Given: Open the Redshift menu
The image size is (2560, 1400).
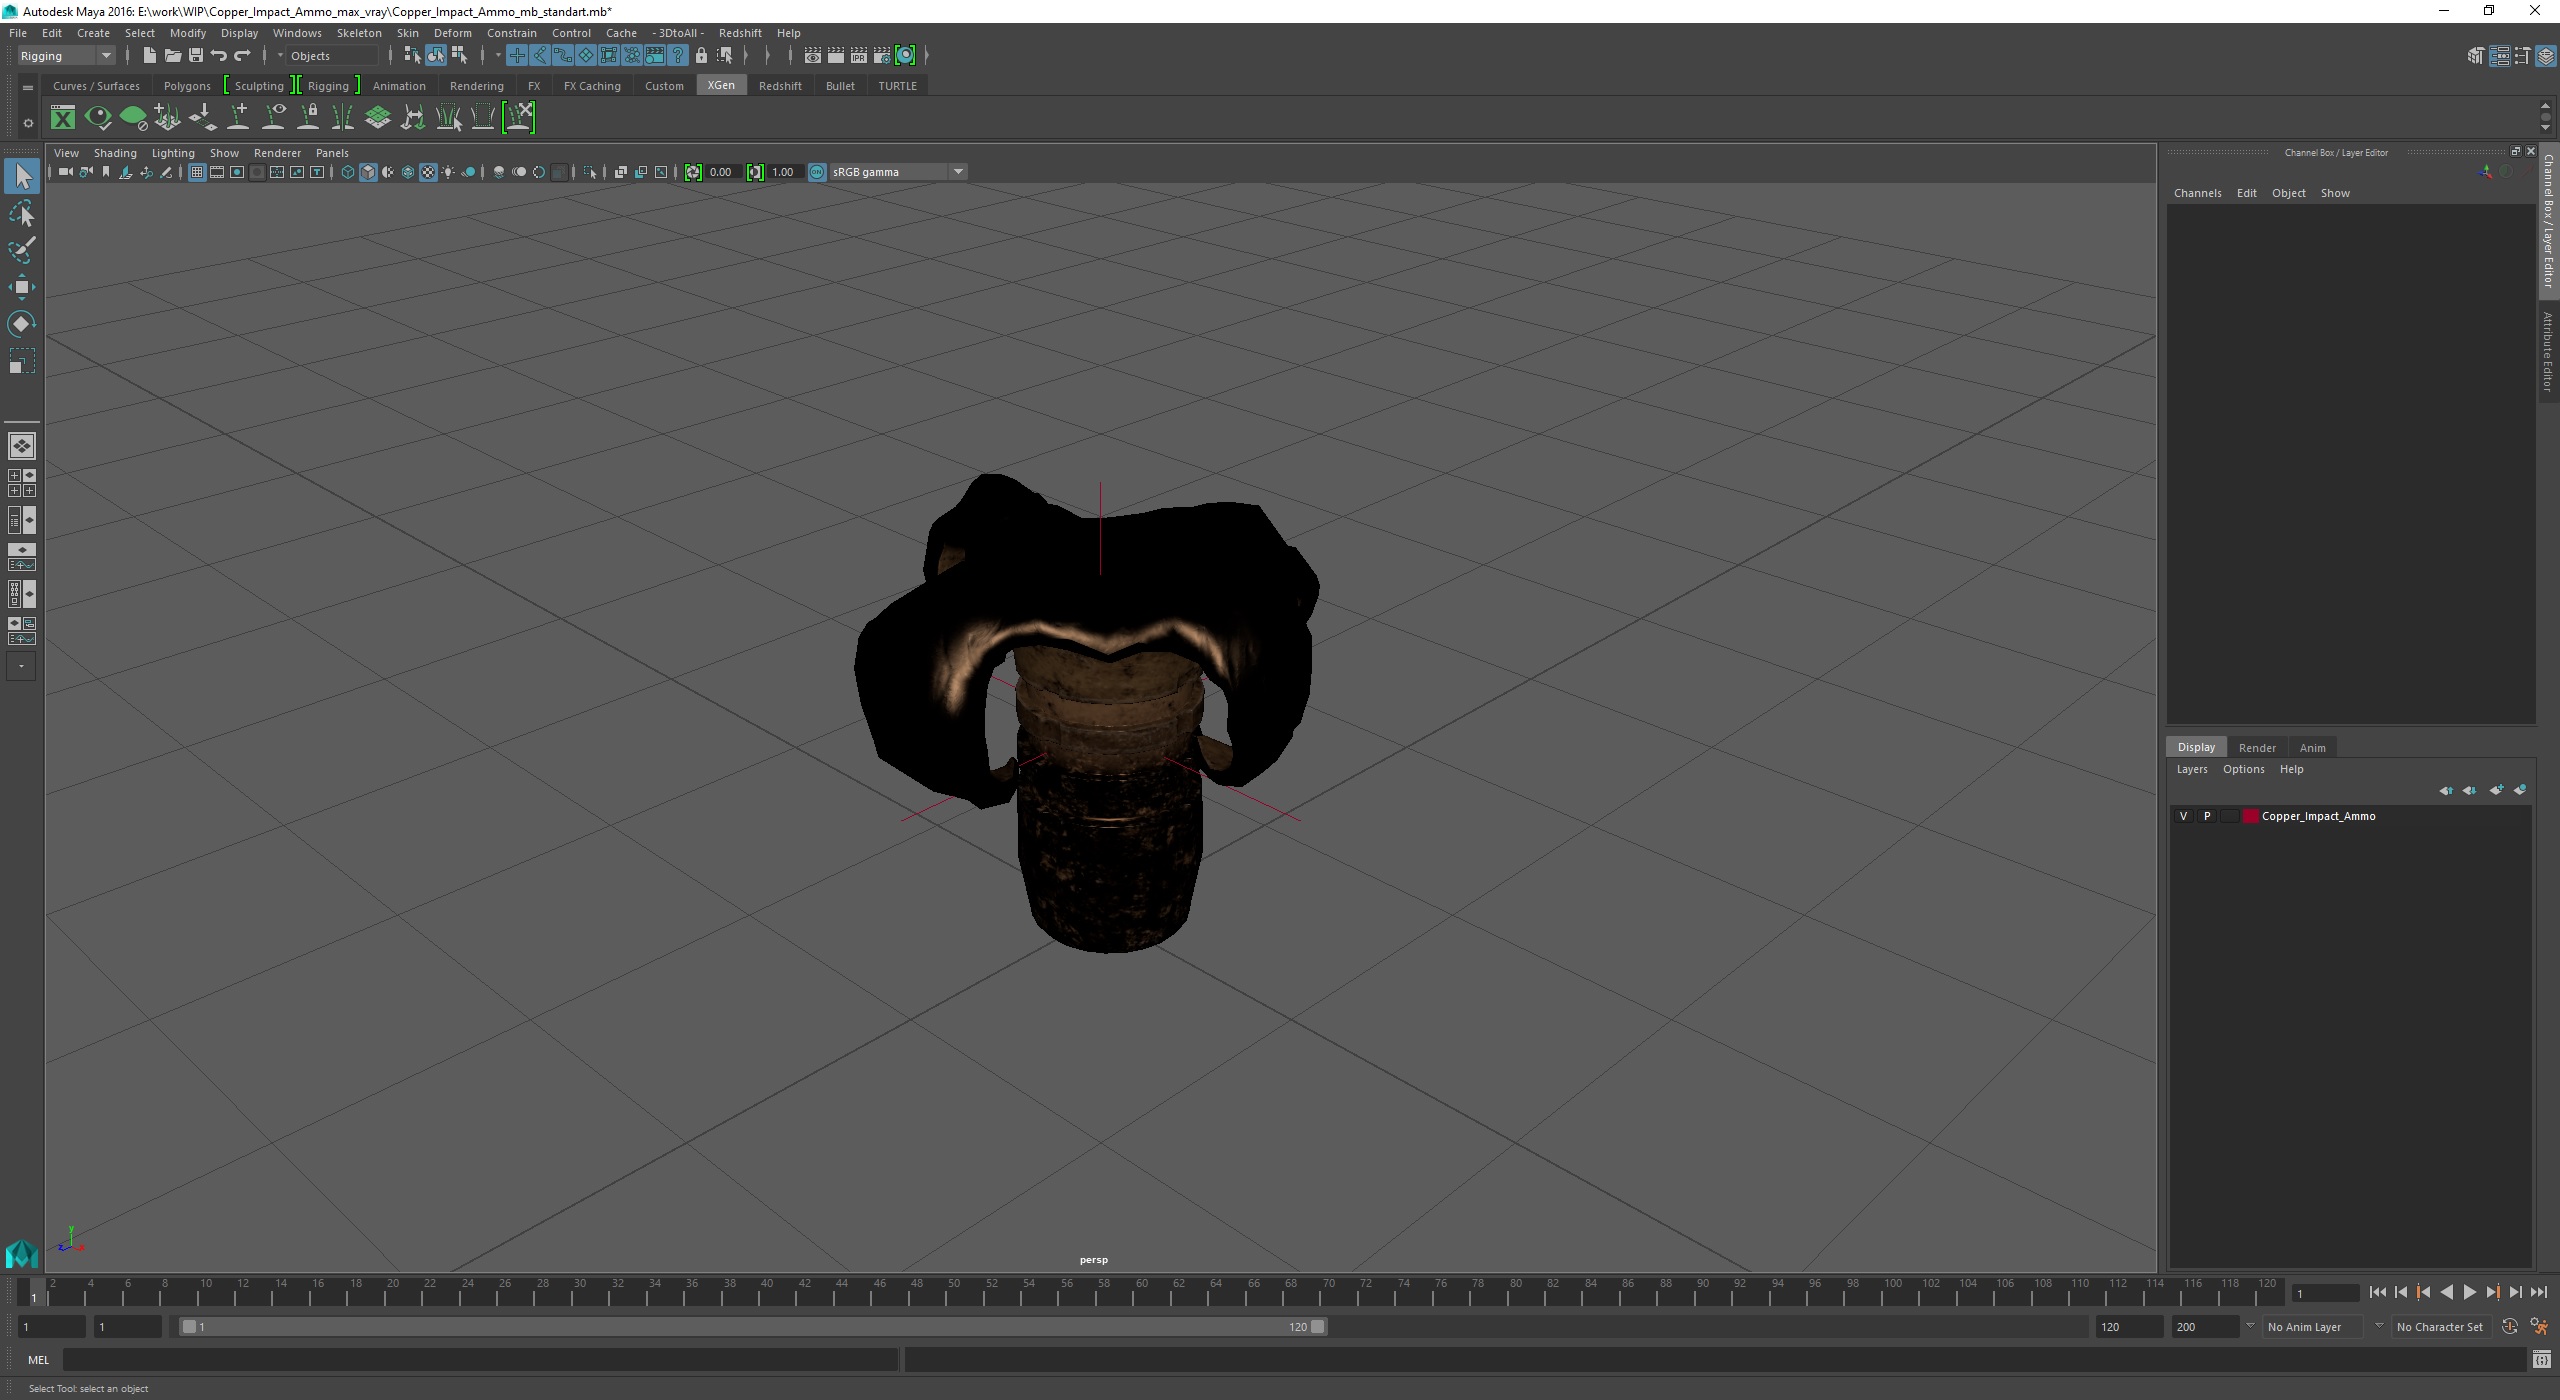Looking at the screenshot, I should click(x=740, y=33).
